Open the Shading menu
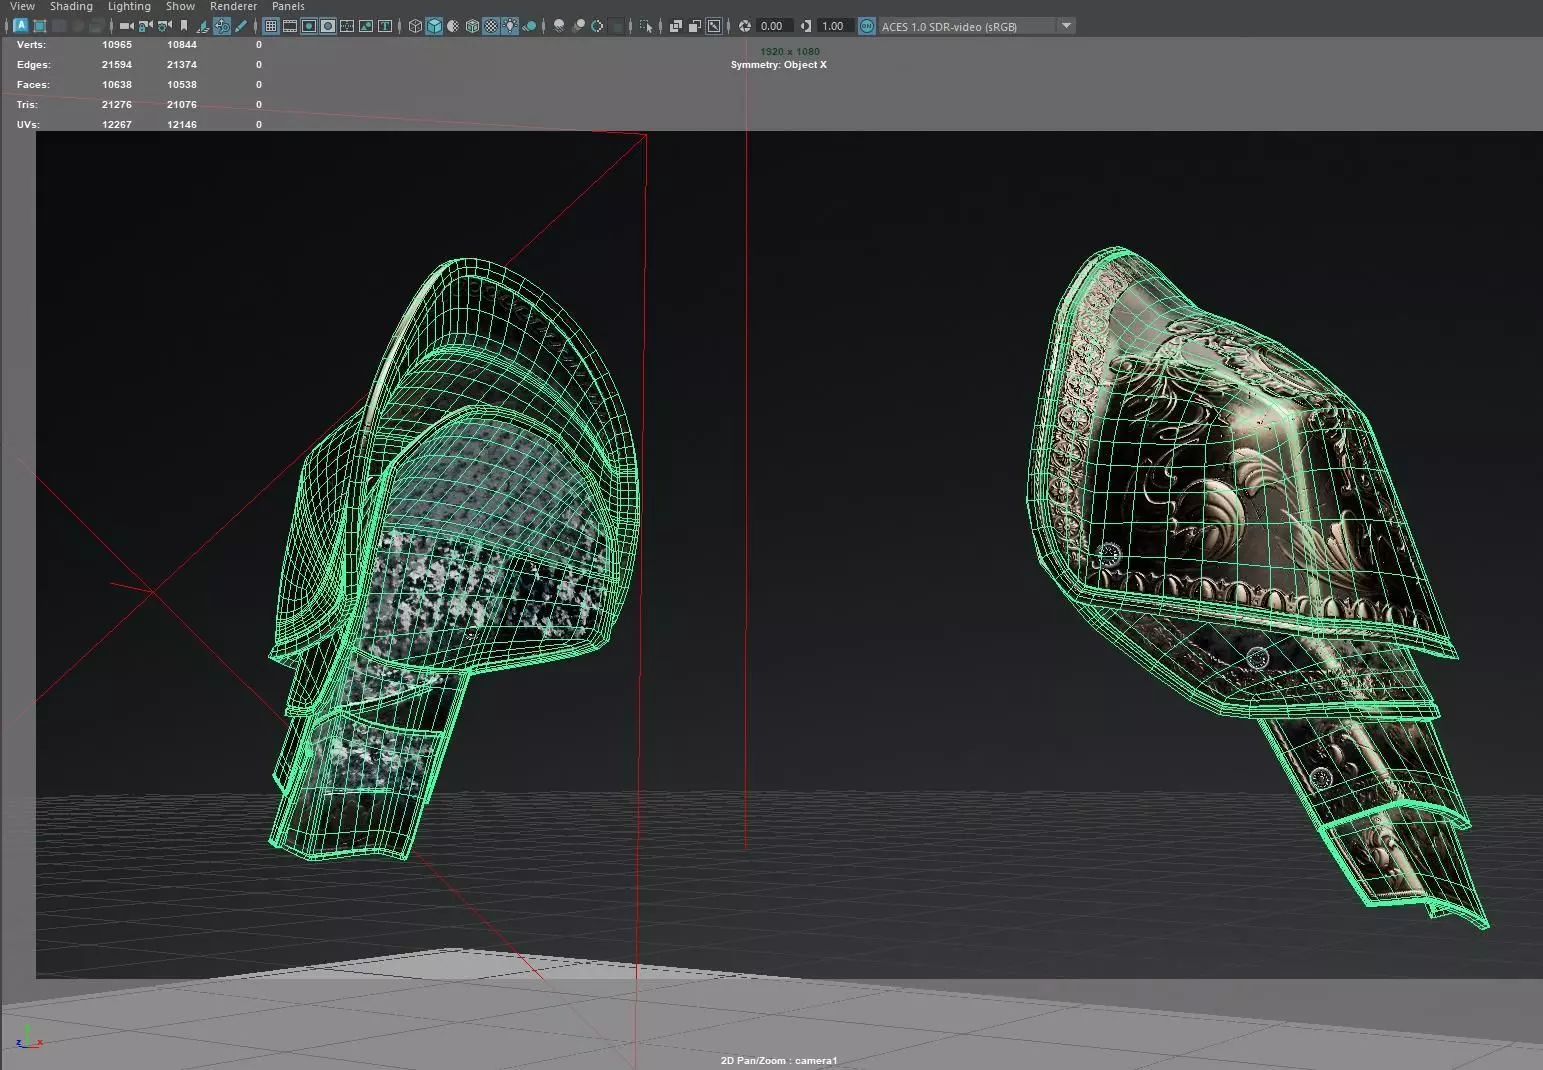Viewport: 1543px width, 1070px height. (71, 6)
